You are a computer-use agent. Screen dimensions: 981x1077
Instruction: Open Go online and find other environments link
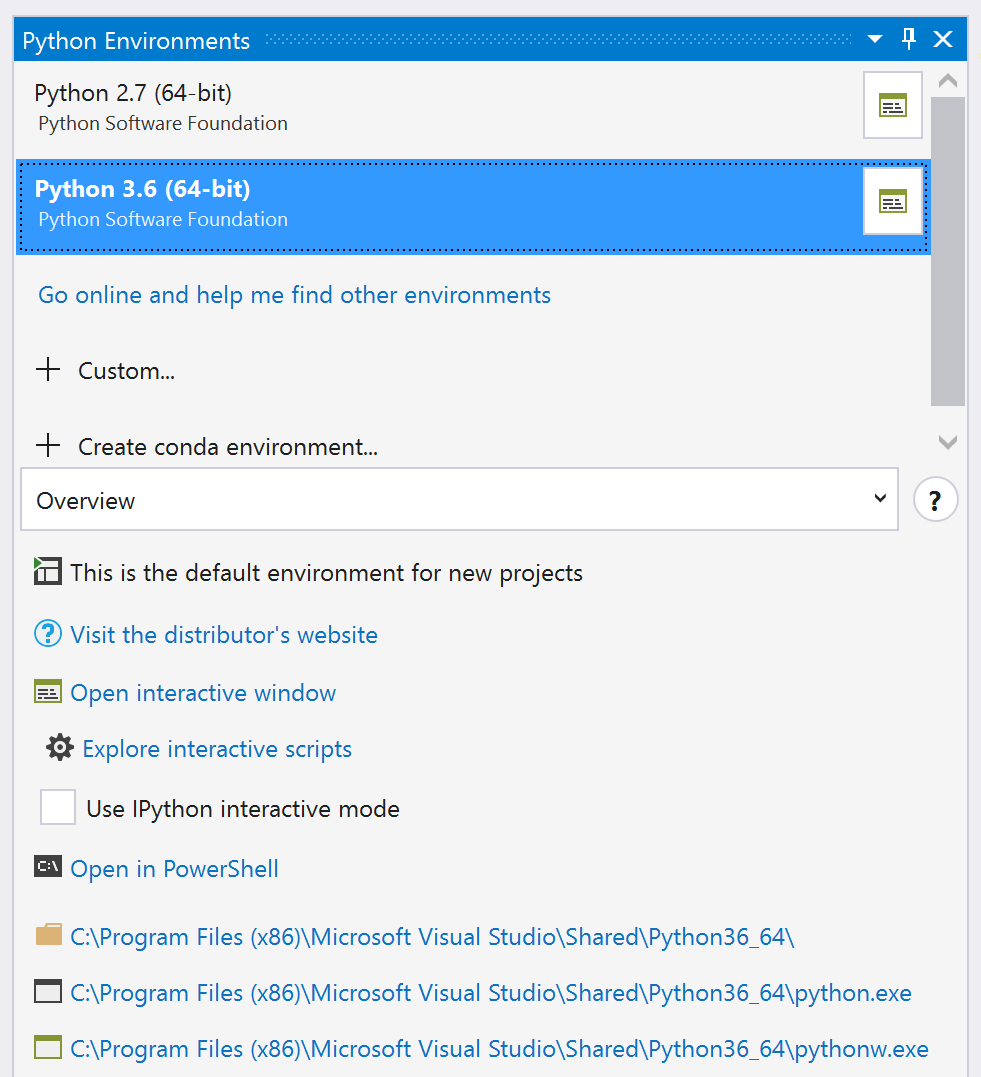[293, 295]
